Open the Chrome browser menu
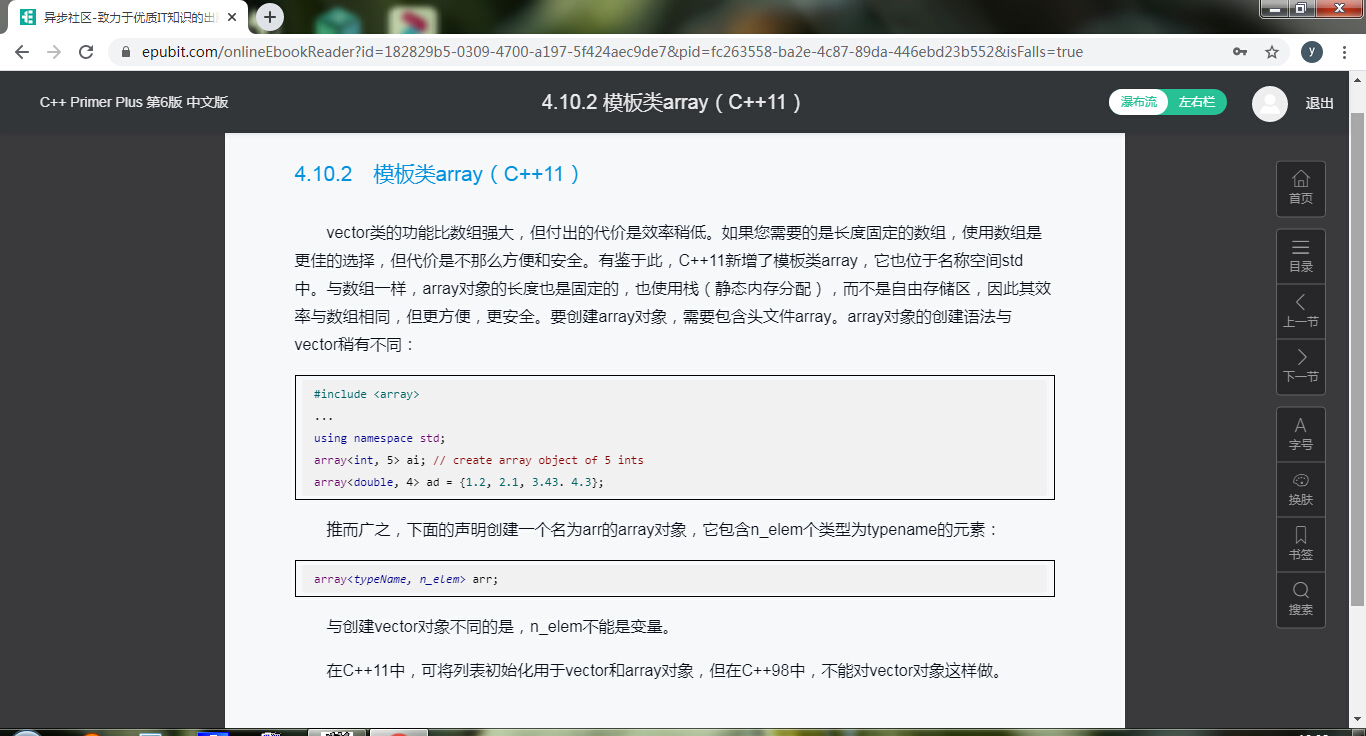This screenshot has width=1366, height=736. click(1344, 52)
